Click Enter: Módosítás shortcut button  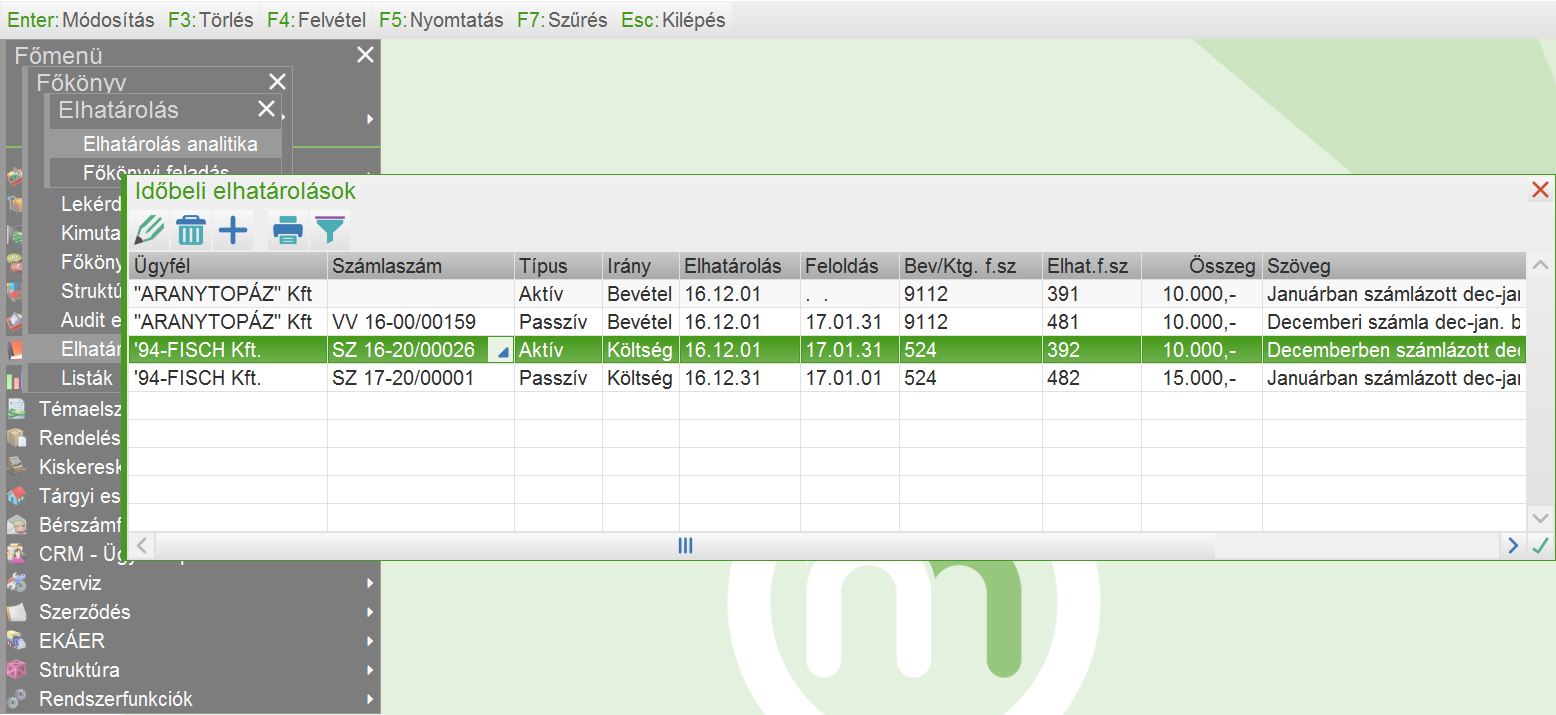[x=81, y=20]
